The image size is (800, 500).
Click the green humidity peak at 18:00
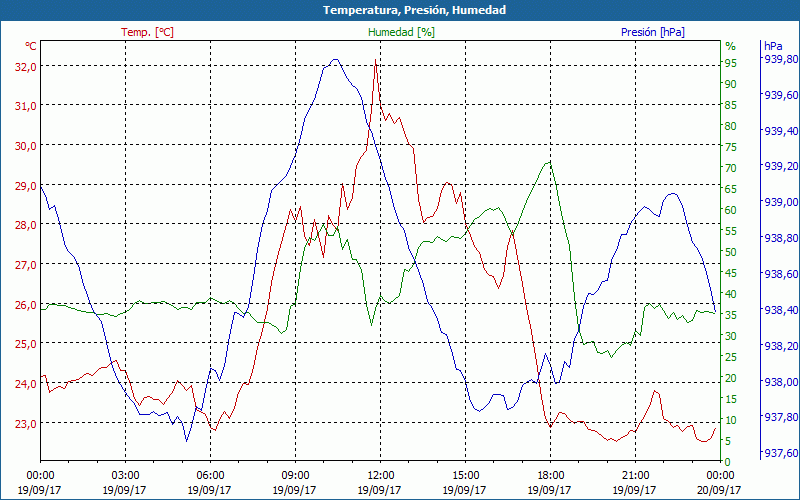tap(549, 162)
